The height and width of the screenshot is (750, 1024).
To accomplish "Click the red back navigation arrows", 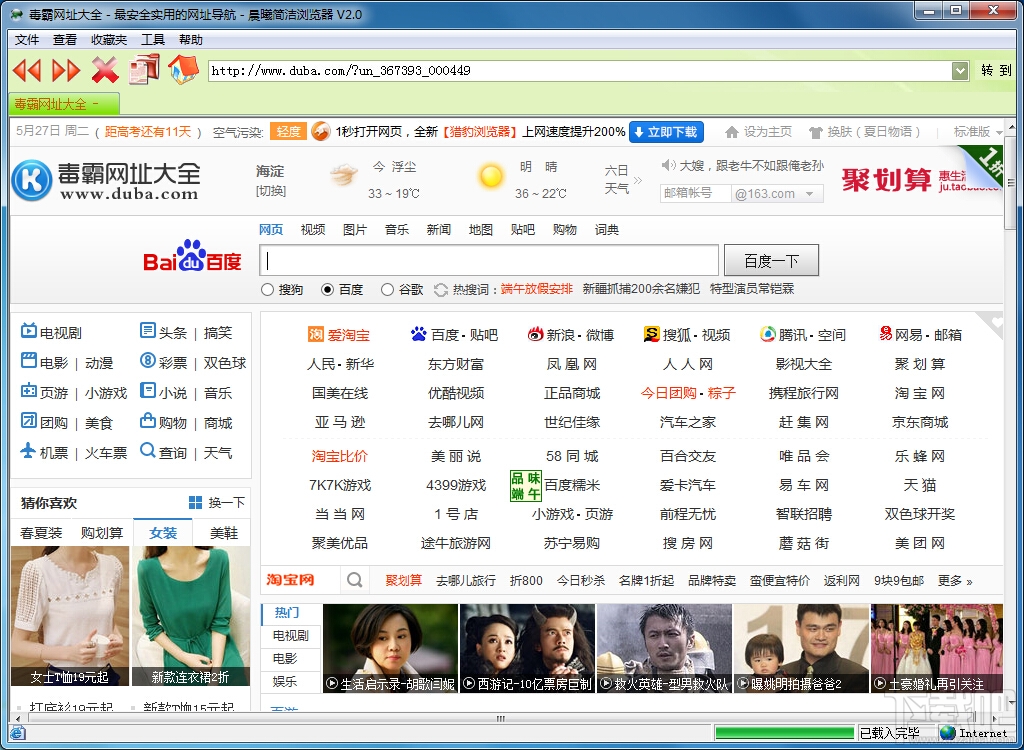I will tap(27, 70).
